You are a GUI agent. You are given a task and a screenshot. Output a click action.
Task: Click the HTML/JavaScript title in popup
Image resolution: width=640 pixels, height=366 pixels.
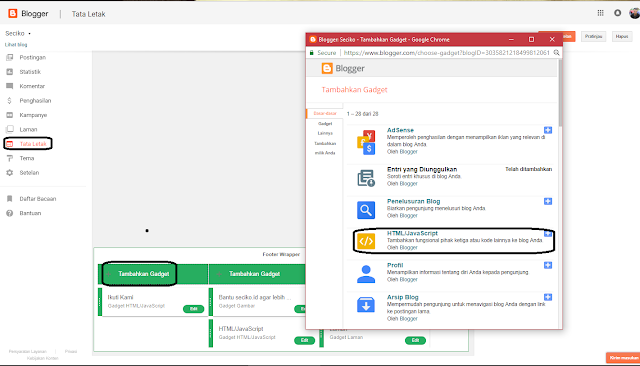click(x=412, y=233)
